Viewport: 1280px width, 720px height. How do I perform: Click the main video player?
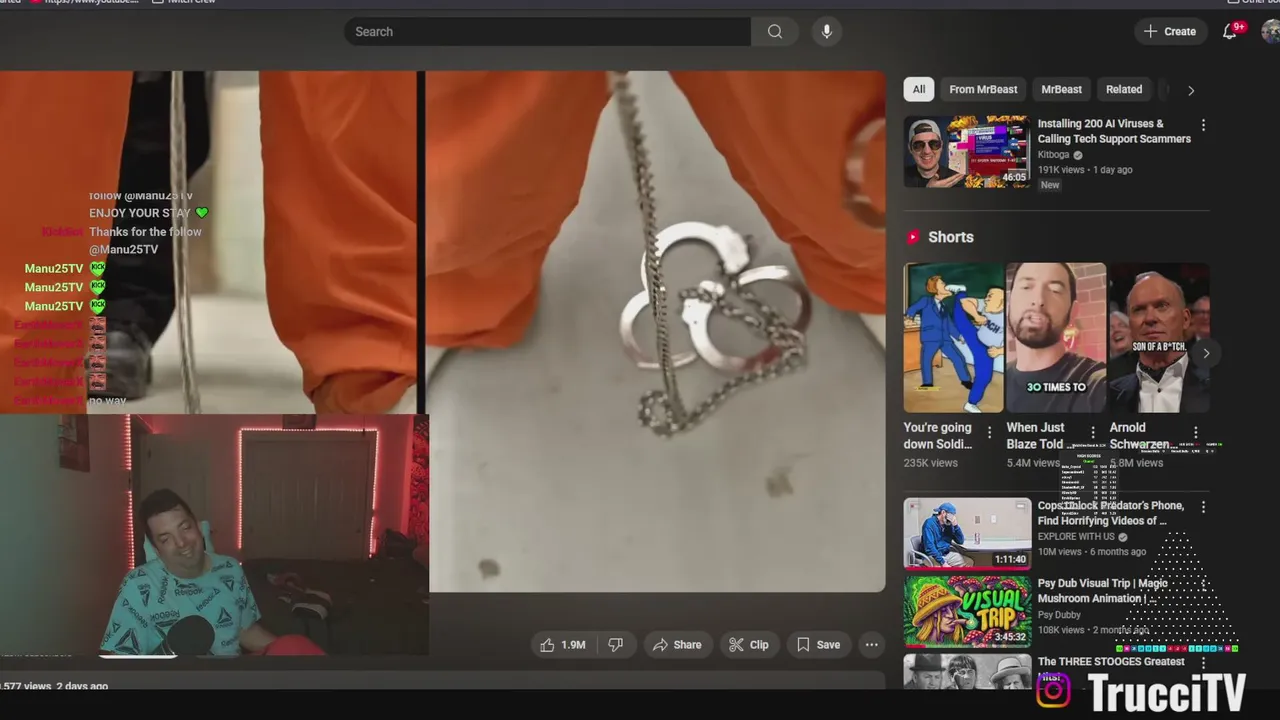pyautogui.click(x=442, y=331)
